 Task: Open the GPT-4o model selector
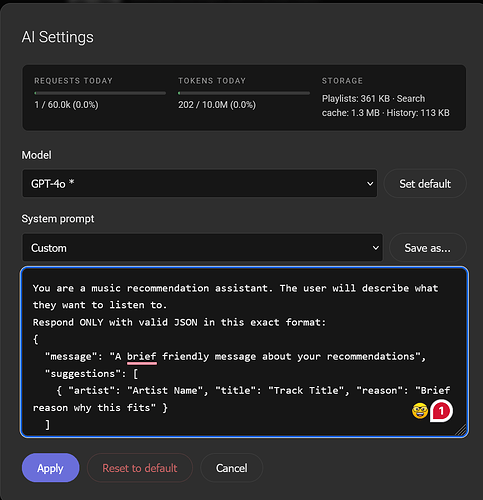pyautogui.click(x=200, y=184)
